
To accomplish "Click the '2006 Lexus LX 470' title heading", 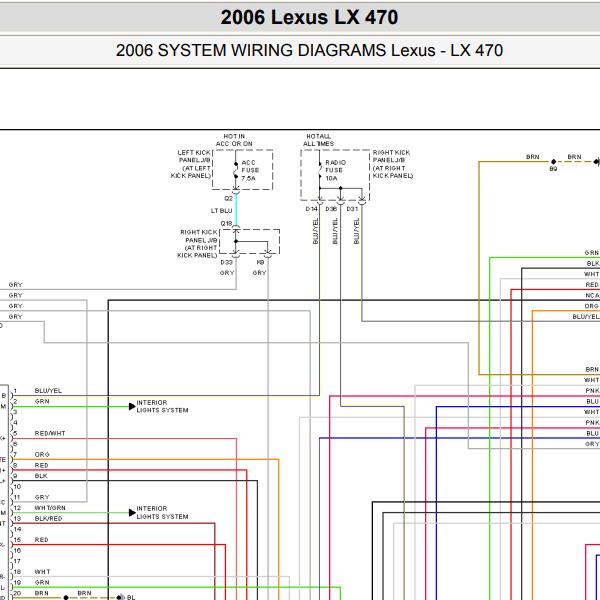I will [x=309, y=17].
